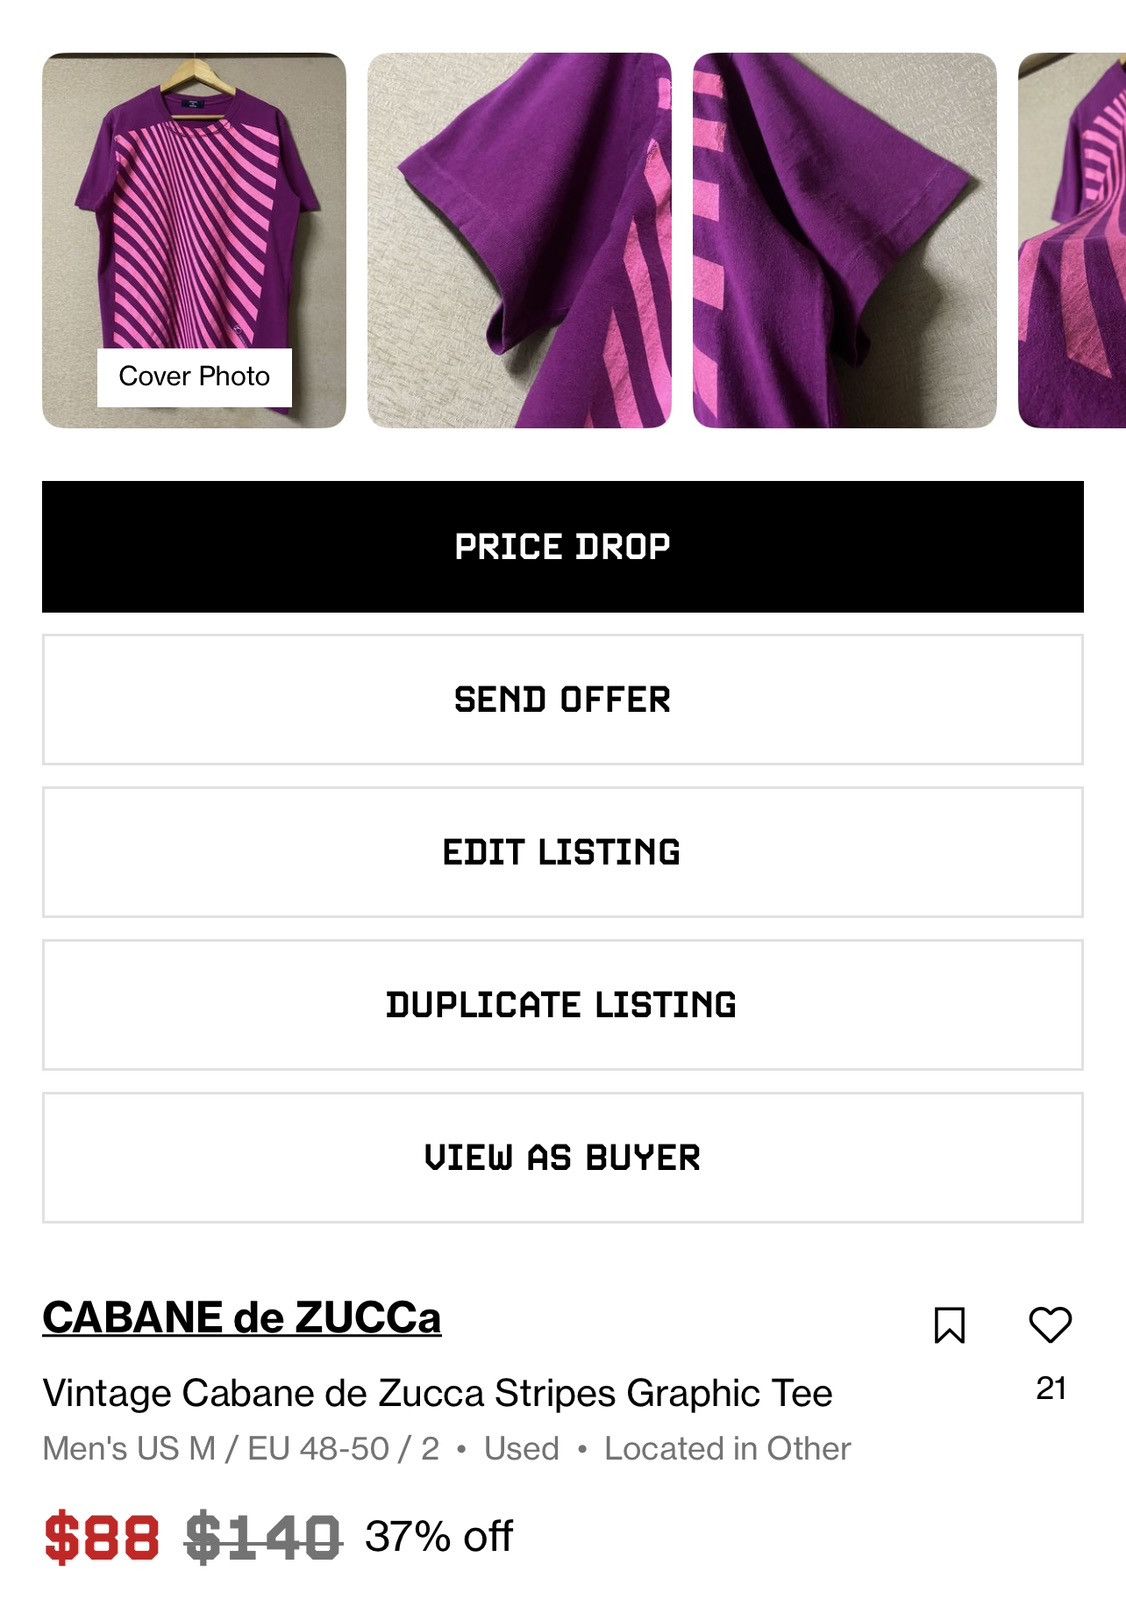Choose VIEW AS BUYER

[563, 1158]
